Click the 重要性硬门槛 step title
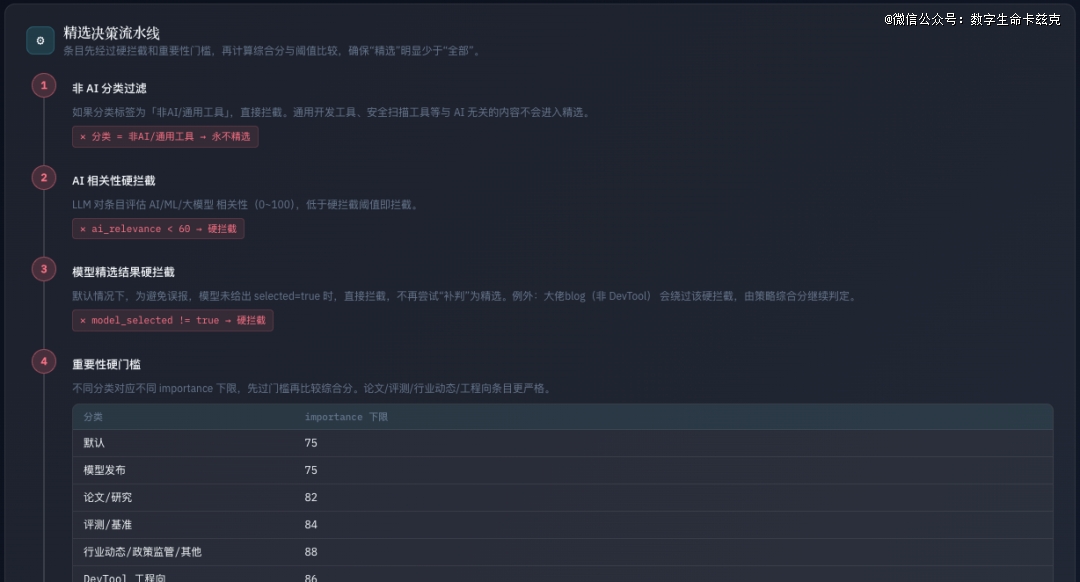 [x=105, y=364]
